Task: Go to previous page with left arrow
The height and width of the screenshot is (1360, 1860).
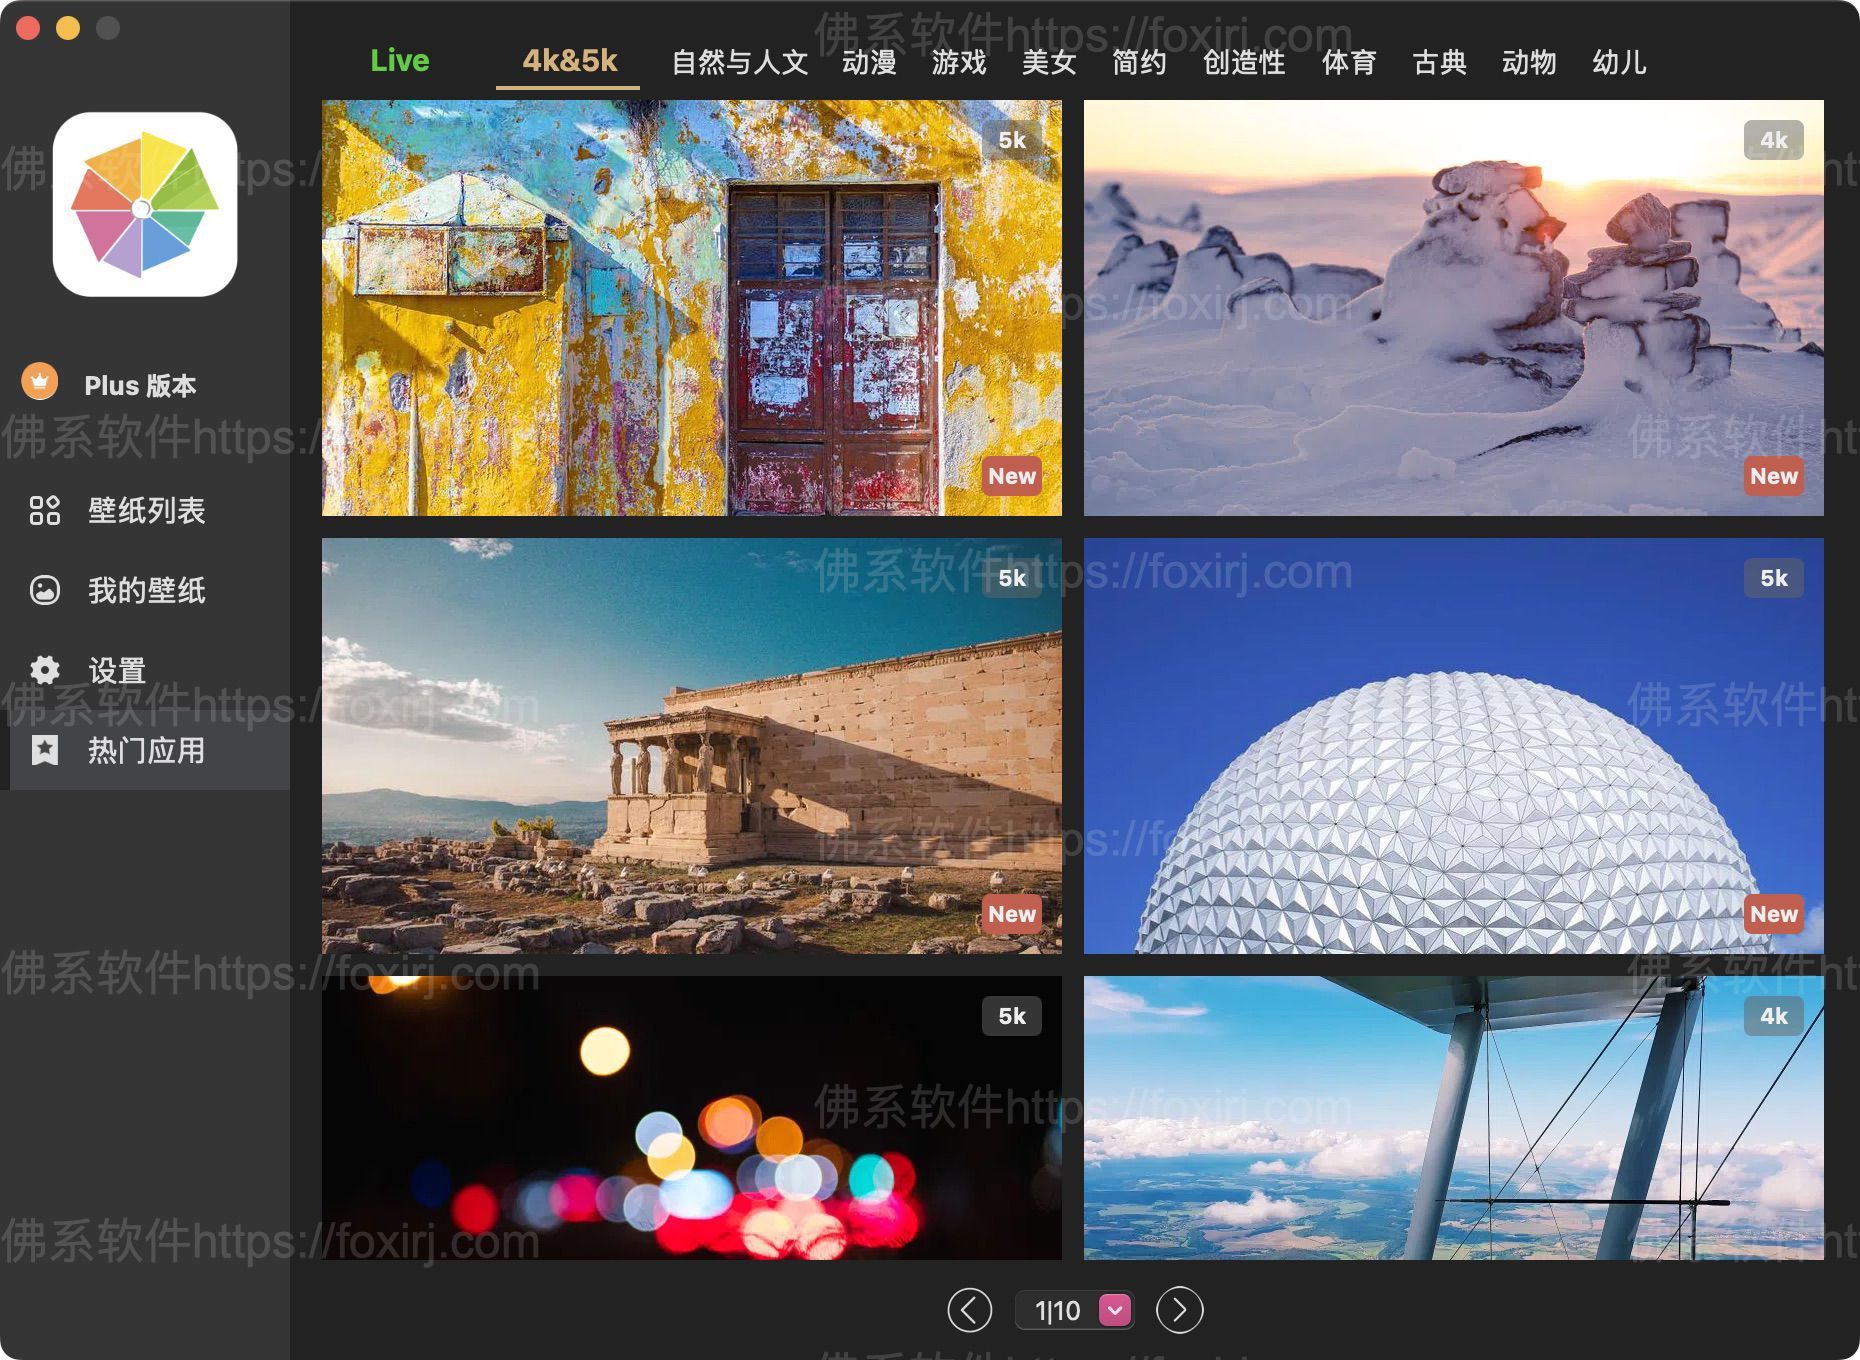Action: coord(969,1310)
